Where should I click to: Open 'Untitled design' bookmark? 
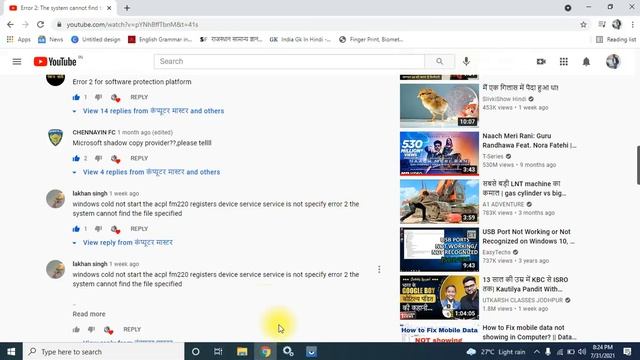[x=96, y=40]
